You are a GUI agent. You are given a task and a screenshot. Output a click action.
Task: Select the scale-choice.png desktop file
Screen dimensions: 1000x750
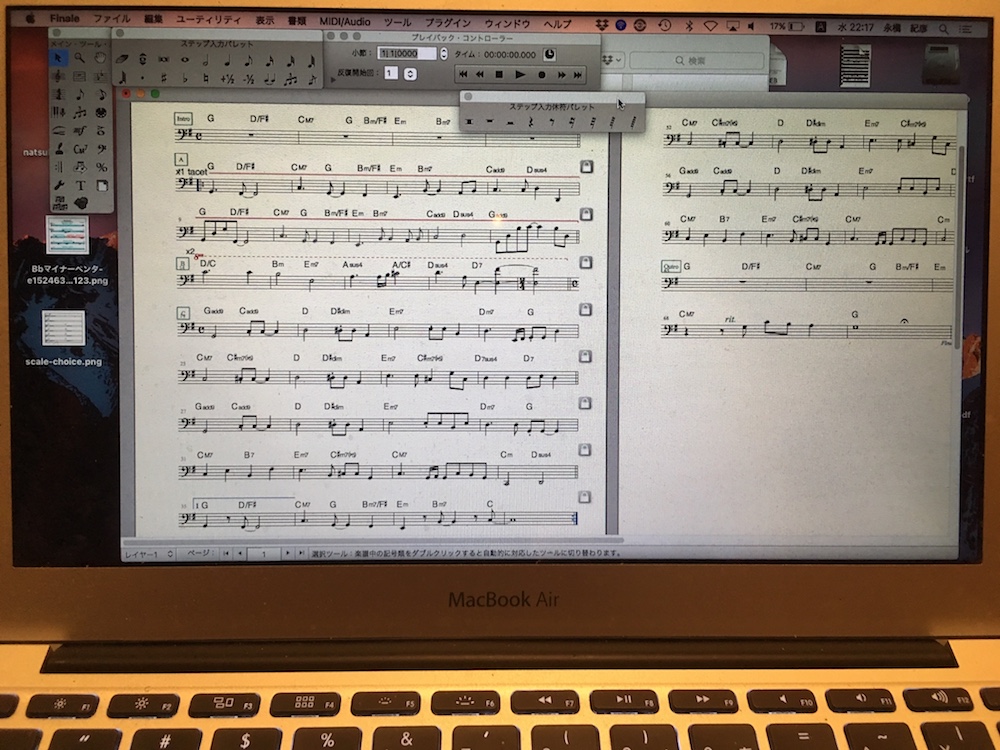[x=63, y=337]
